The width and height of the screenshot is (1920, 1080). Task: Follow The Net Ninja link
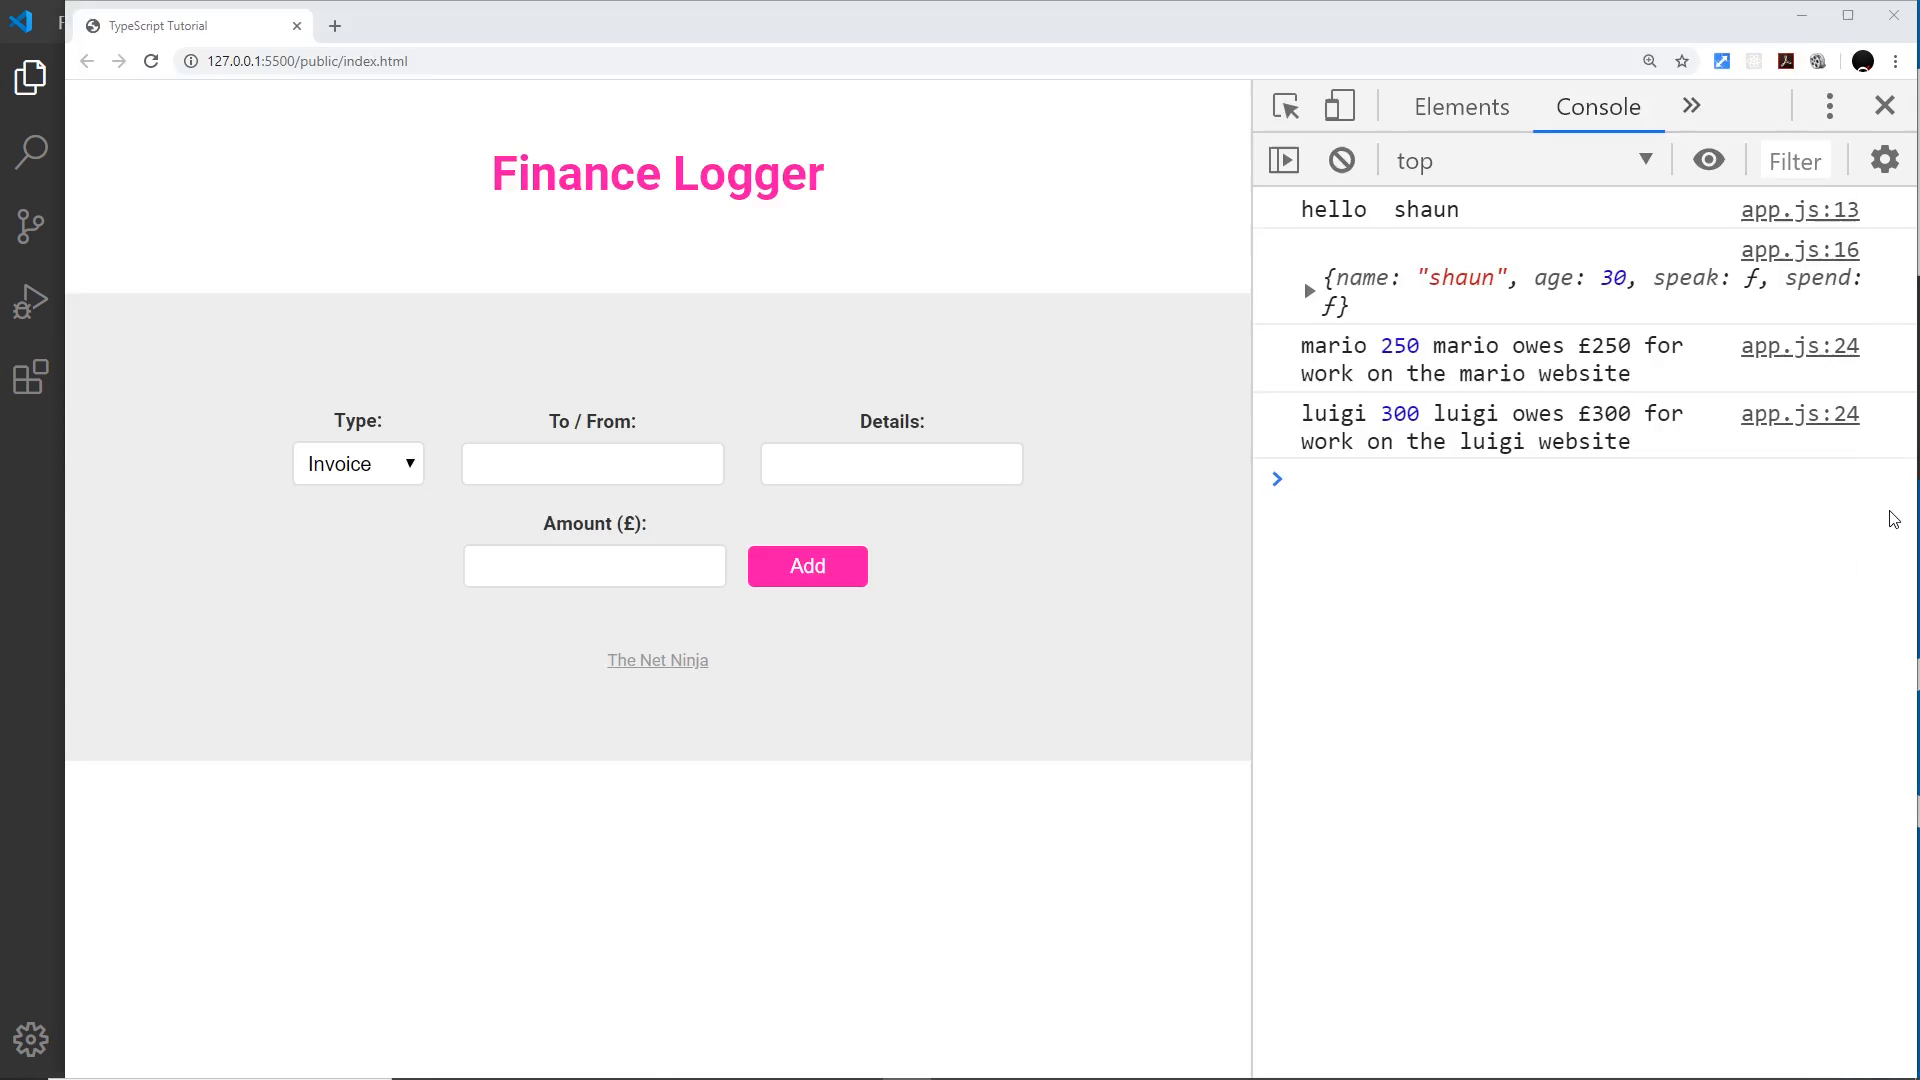(x=658, y=660)
